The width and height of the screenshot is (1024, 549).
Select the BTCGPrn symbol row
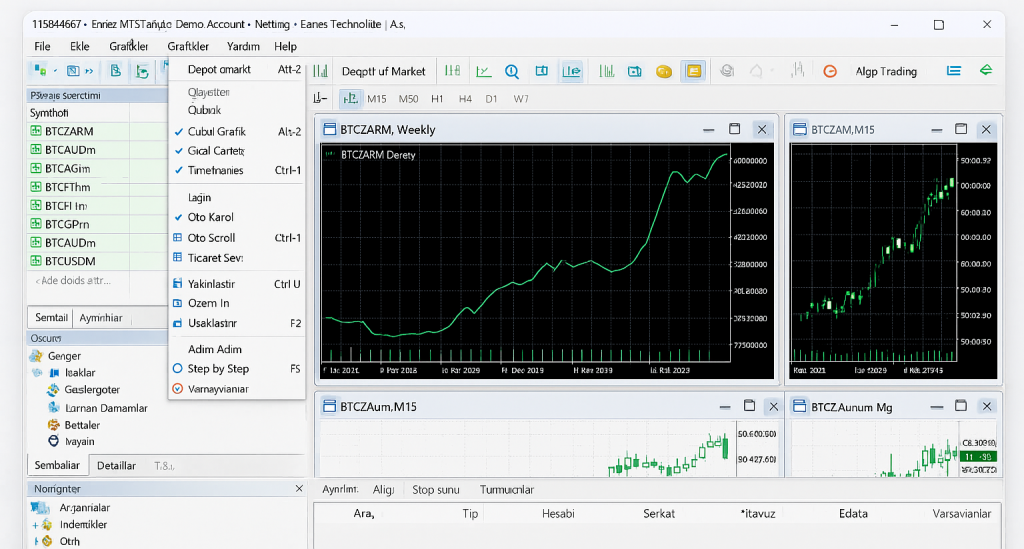97,224
